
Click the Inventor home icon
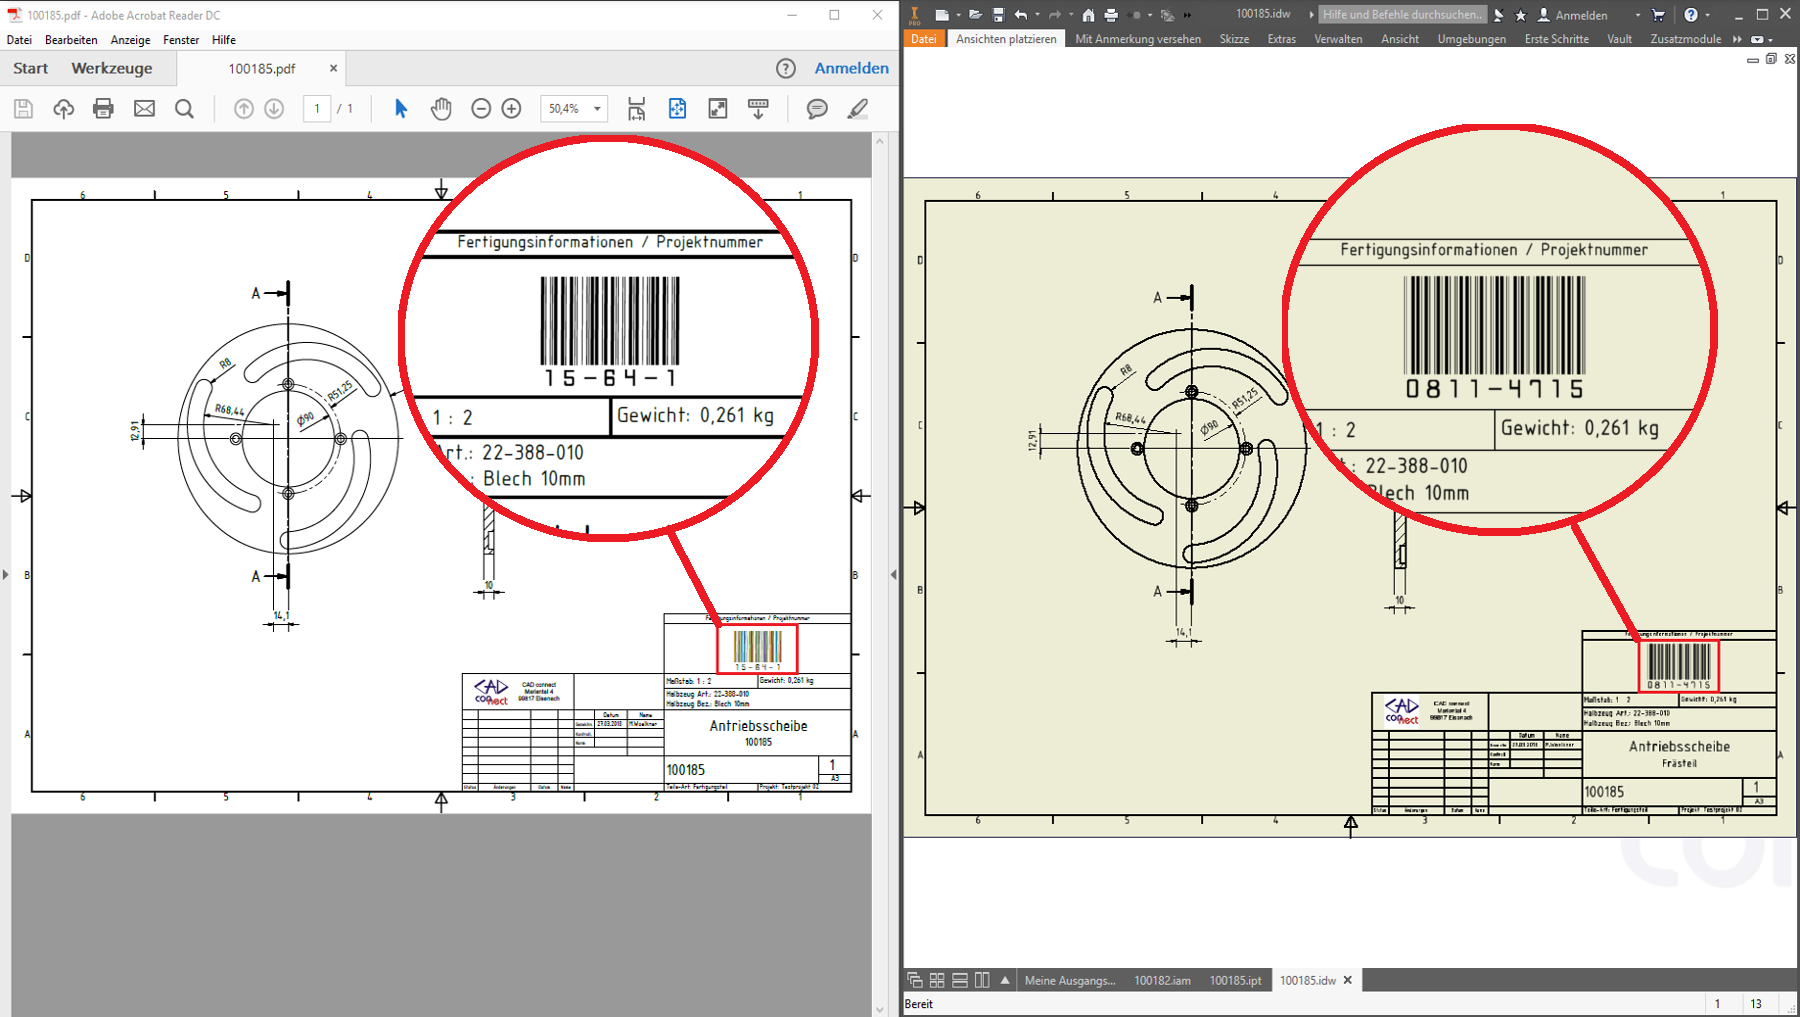coord(1088,15)
